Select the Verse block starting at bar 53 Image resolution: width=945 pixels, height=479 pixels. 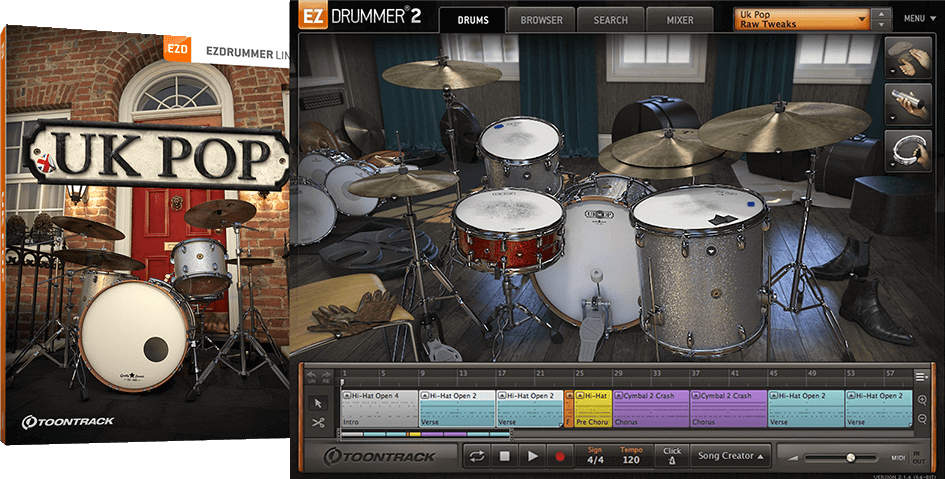coord(879,409)
